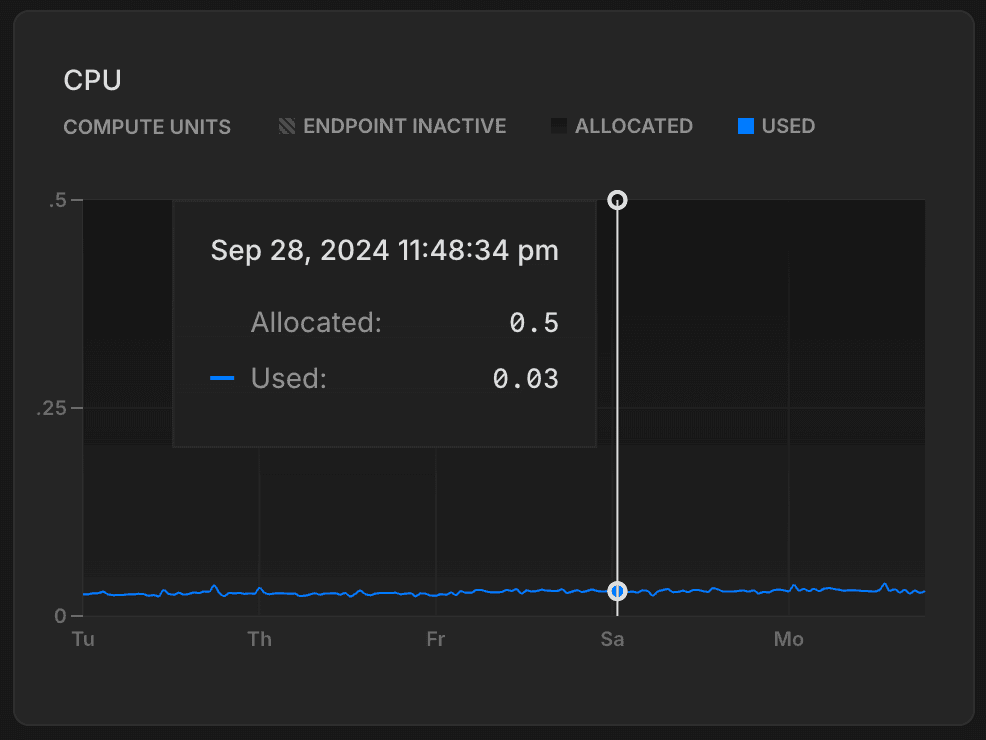Select the crosshair handle at the chart top
Viewport: 986px width, 740px height.
click(617, 200)
